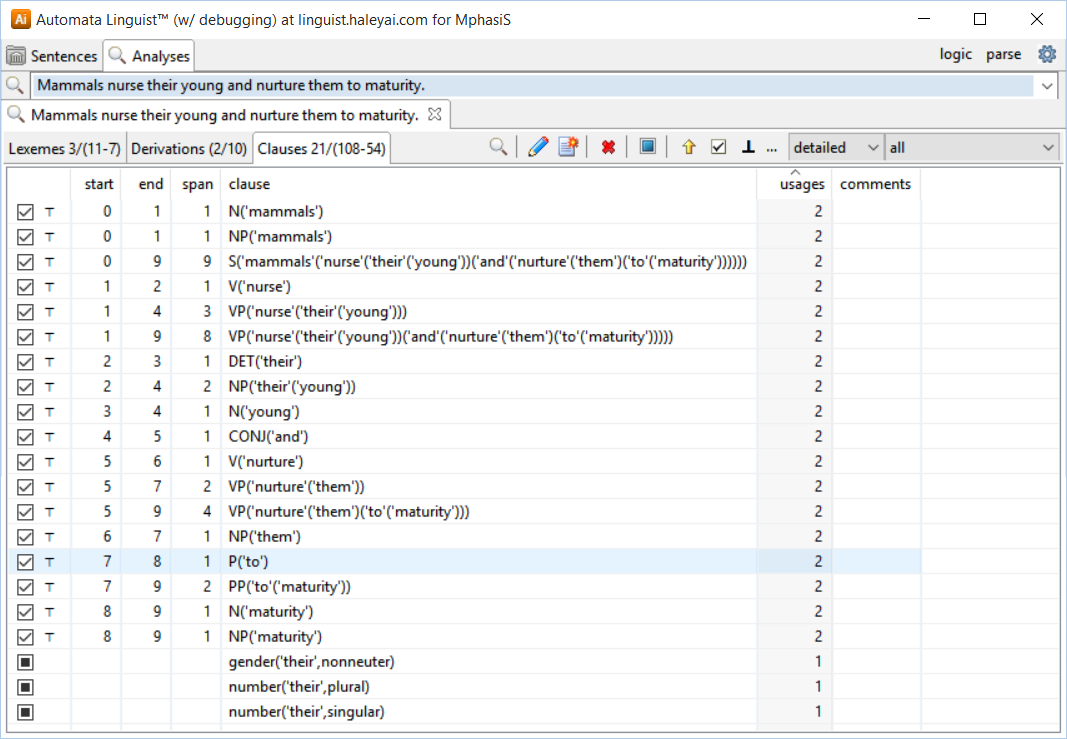Toggle the gender('their',nonneuter) checkbox

[25, 662]
